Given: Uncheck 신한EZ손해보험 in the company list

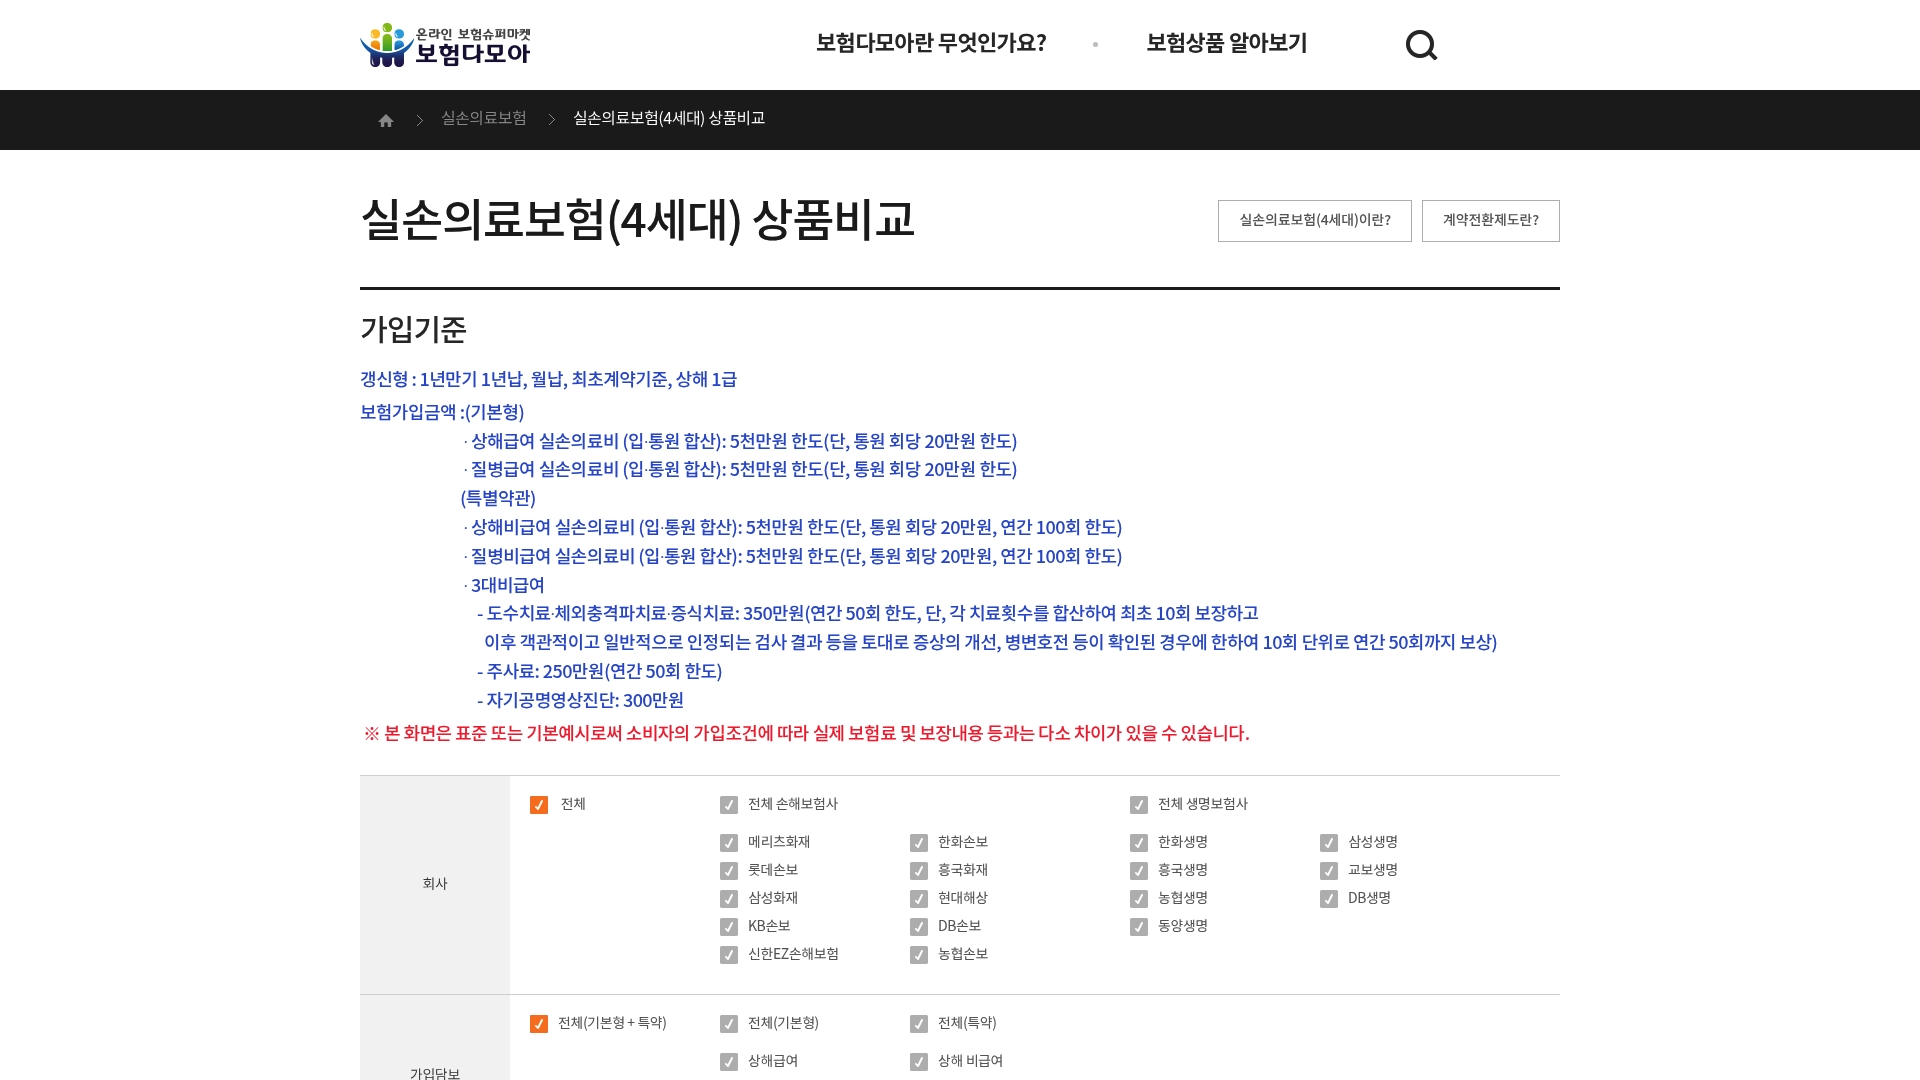Looking at the screenshot, I should tap(729, 955).
